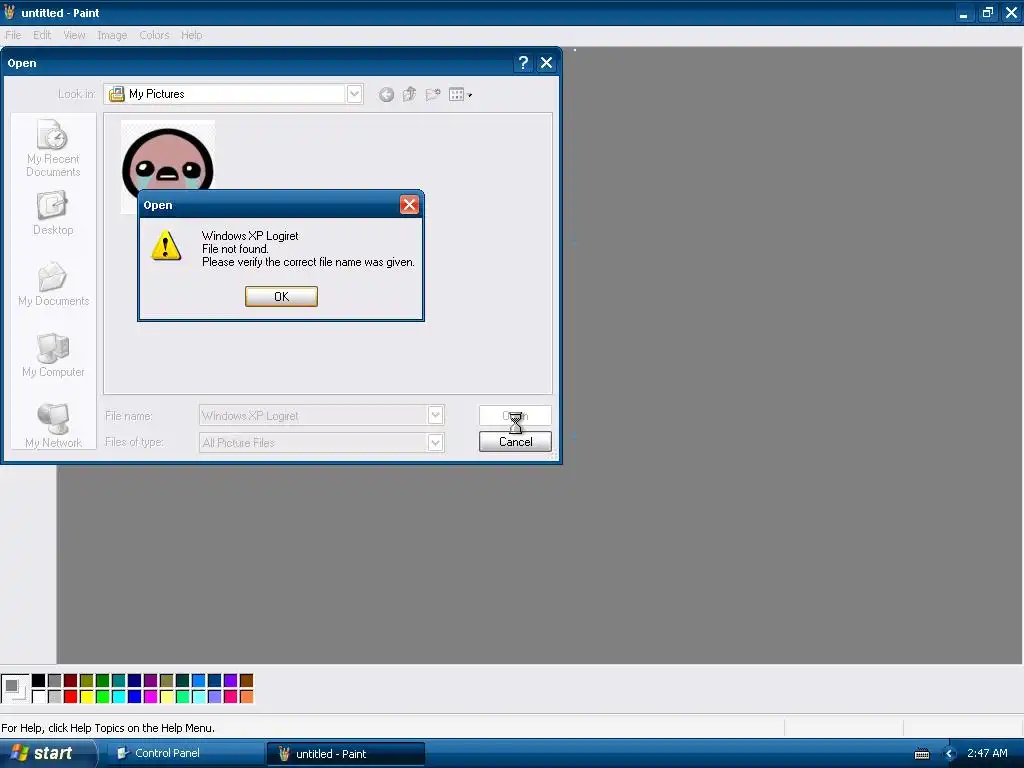Click the 2:47 AM clock in tray
Viewport: 1024px width, 768px height.
pyautogui.click(x=987, y=753)
